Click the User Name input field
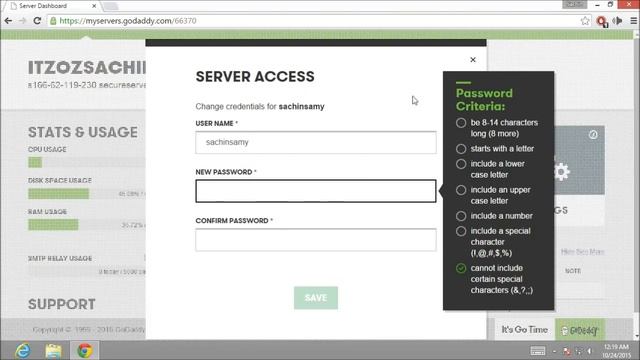The width and height of the screenshot is (640, 360). [x=316, y=142]
